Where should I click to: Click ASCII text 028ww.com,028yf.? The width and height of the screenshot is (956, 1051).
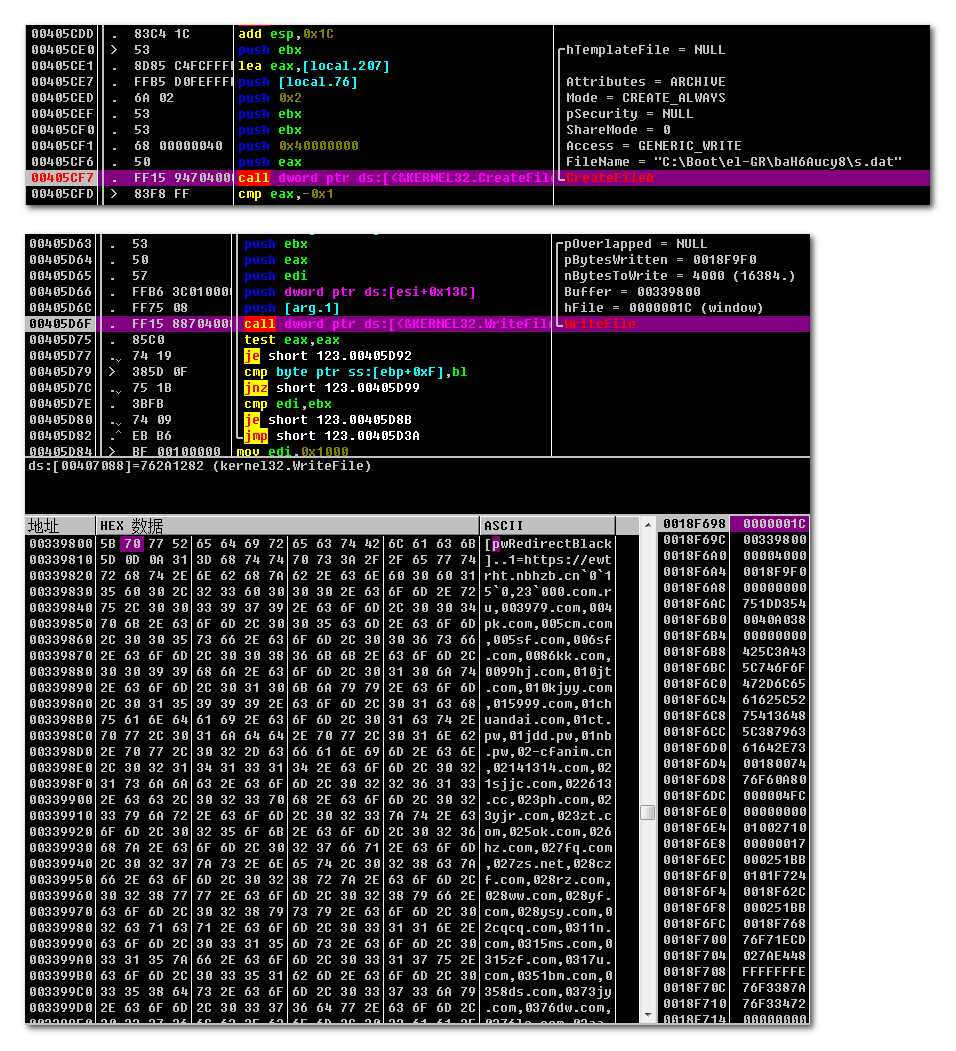[548, 895]
